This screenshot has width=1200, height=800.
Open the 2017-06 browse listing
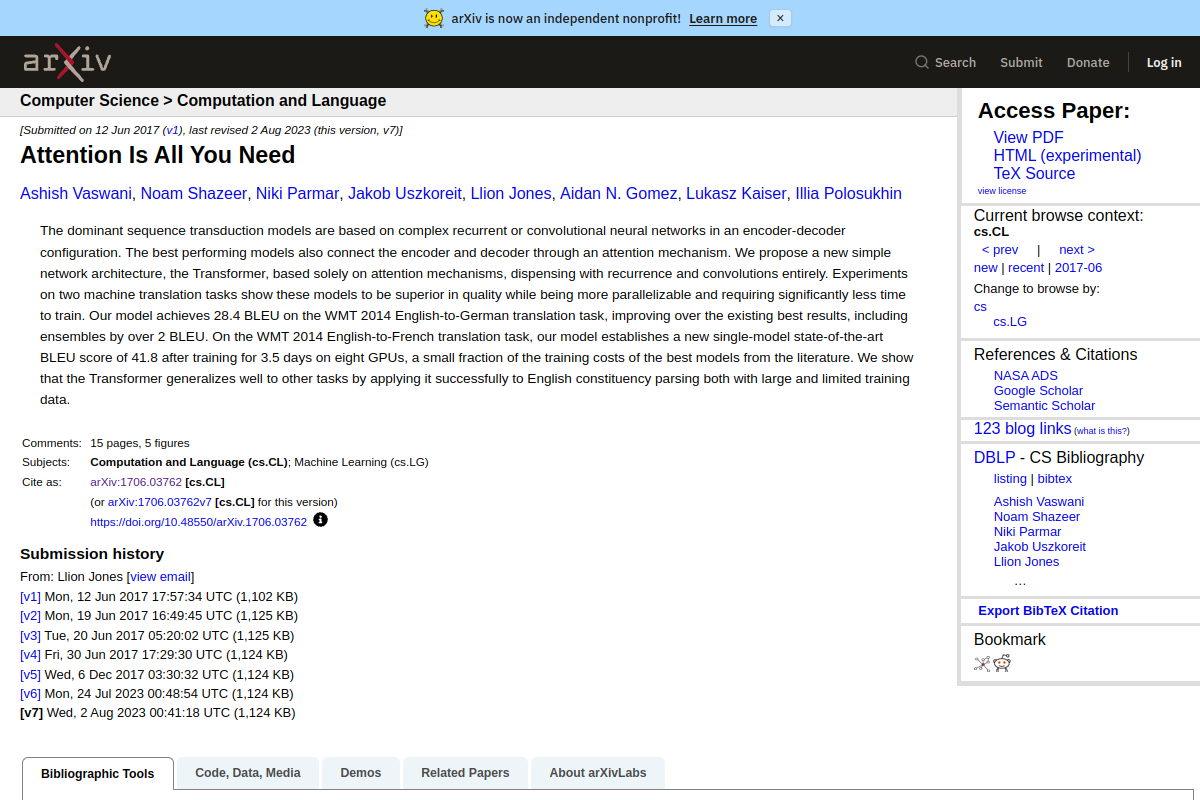[x=1078, y=267]
